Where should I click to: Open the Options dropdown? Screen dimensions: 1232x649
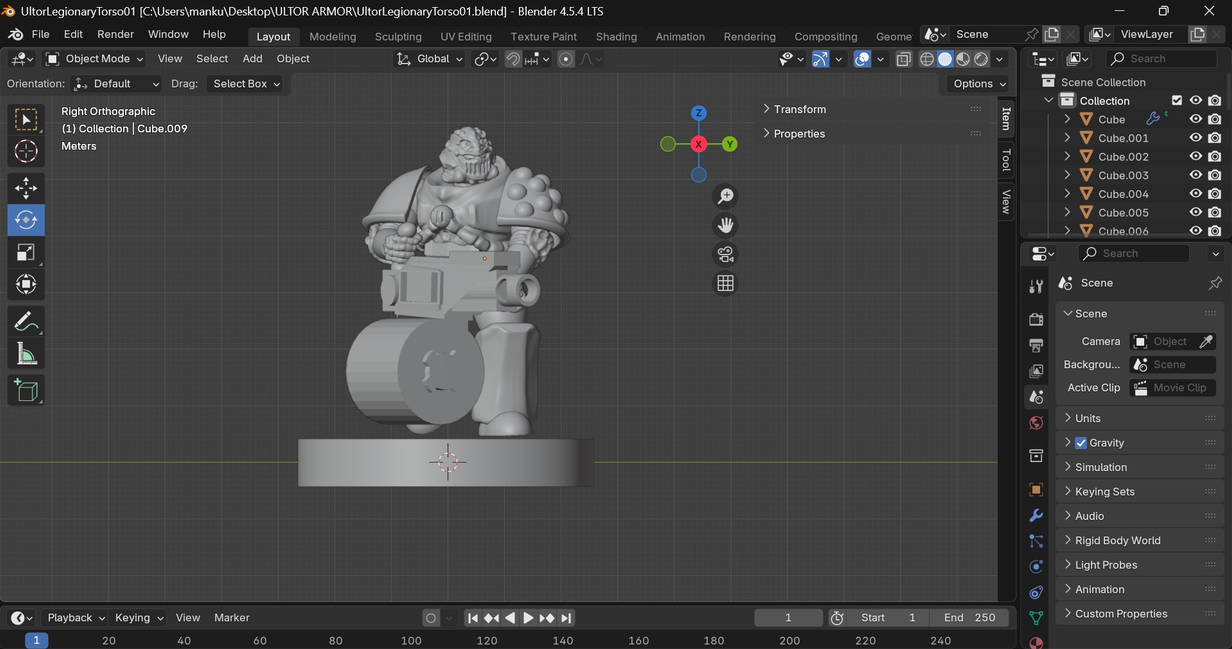[979, 84]
